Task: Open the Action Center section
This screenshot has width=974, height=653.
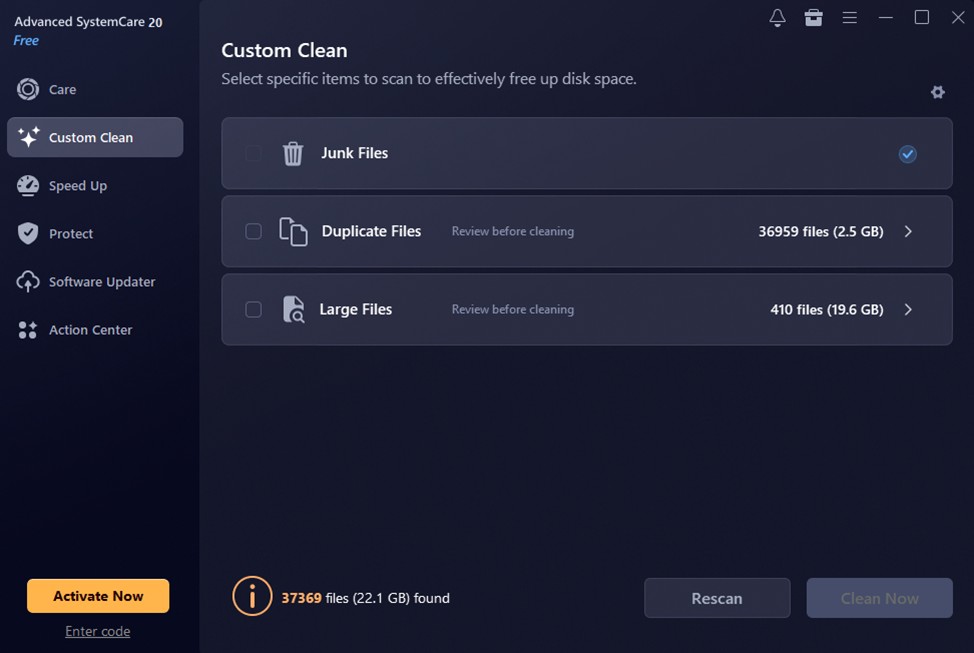Action: tap(95, 330)
